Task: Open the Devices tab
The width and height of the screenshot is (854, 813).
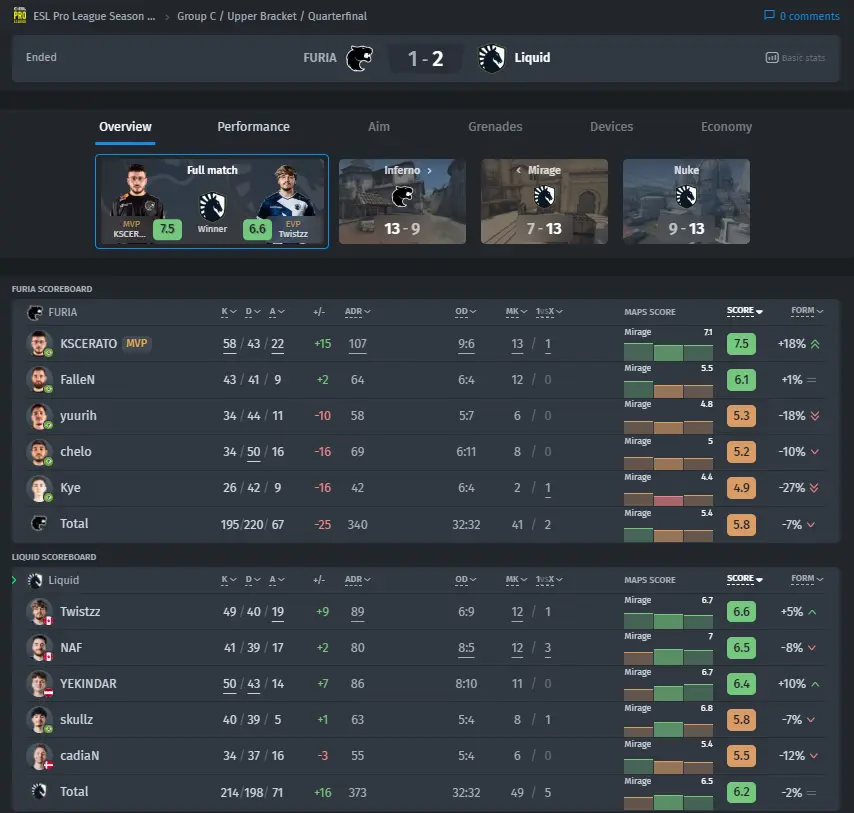Action: [612, 127]
